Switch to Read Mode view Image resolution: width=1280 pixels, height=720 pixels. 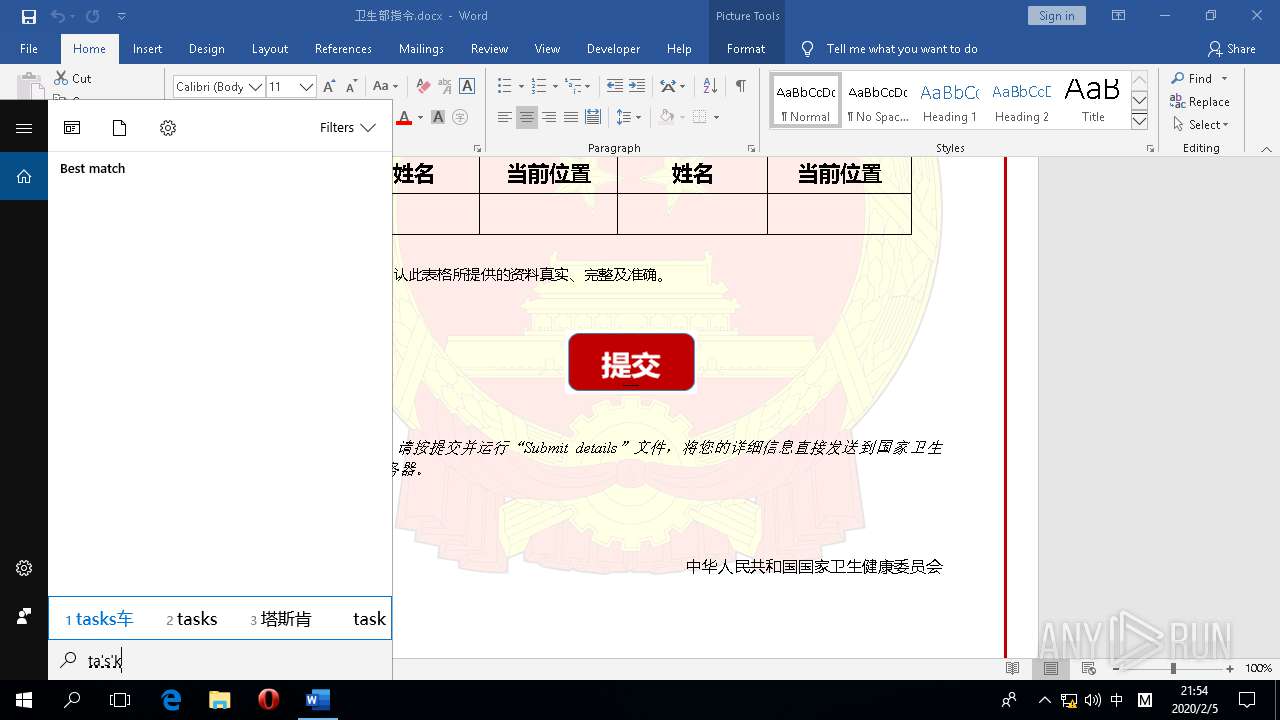coord(1013,668)
